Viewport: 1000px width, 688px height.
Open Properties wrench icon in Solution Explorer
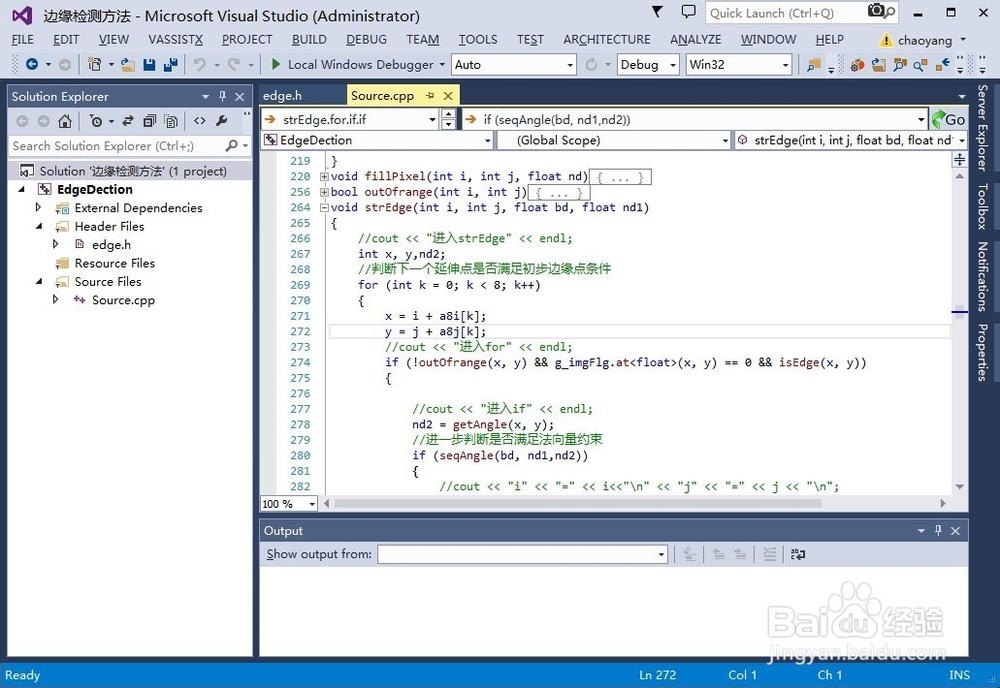pyautogui.click(x=221, y=121)
